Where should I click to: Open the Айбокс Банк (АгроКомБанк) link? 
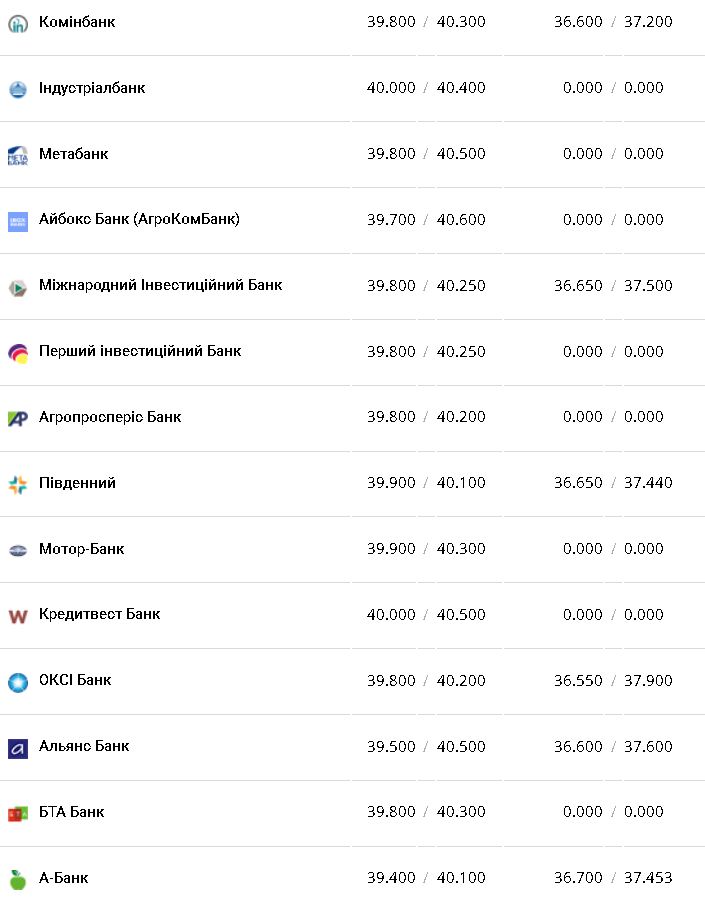tap(139, 219)
